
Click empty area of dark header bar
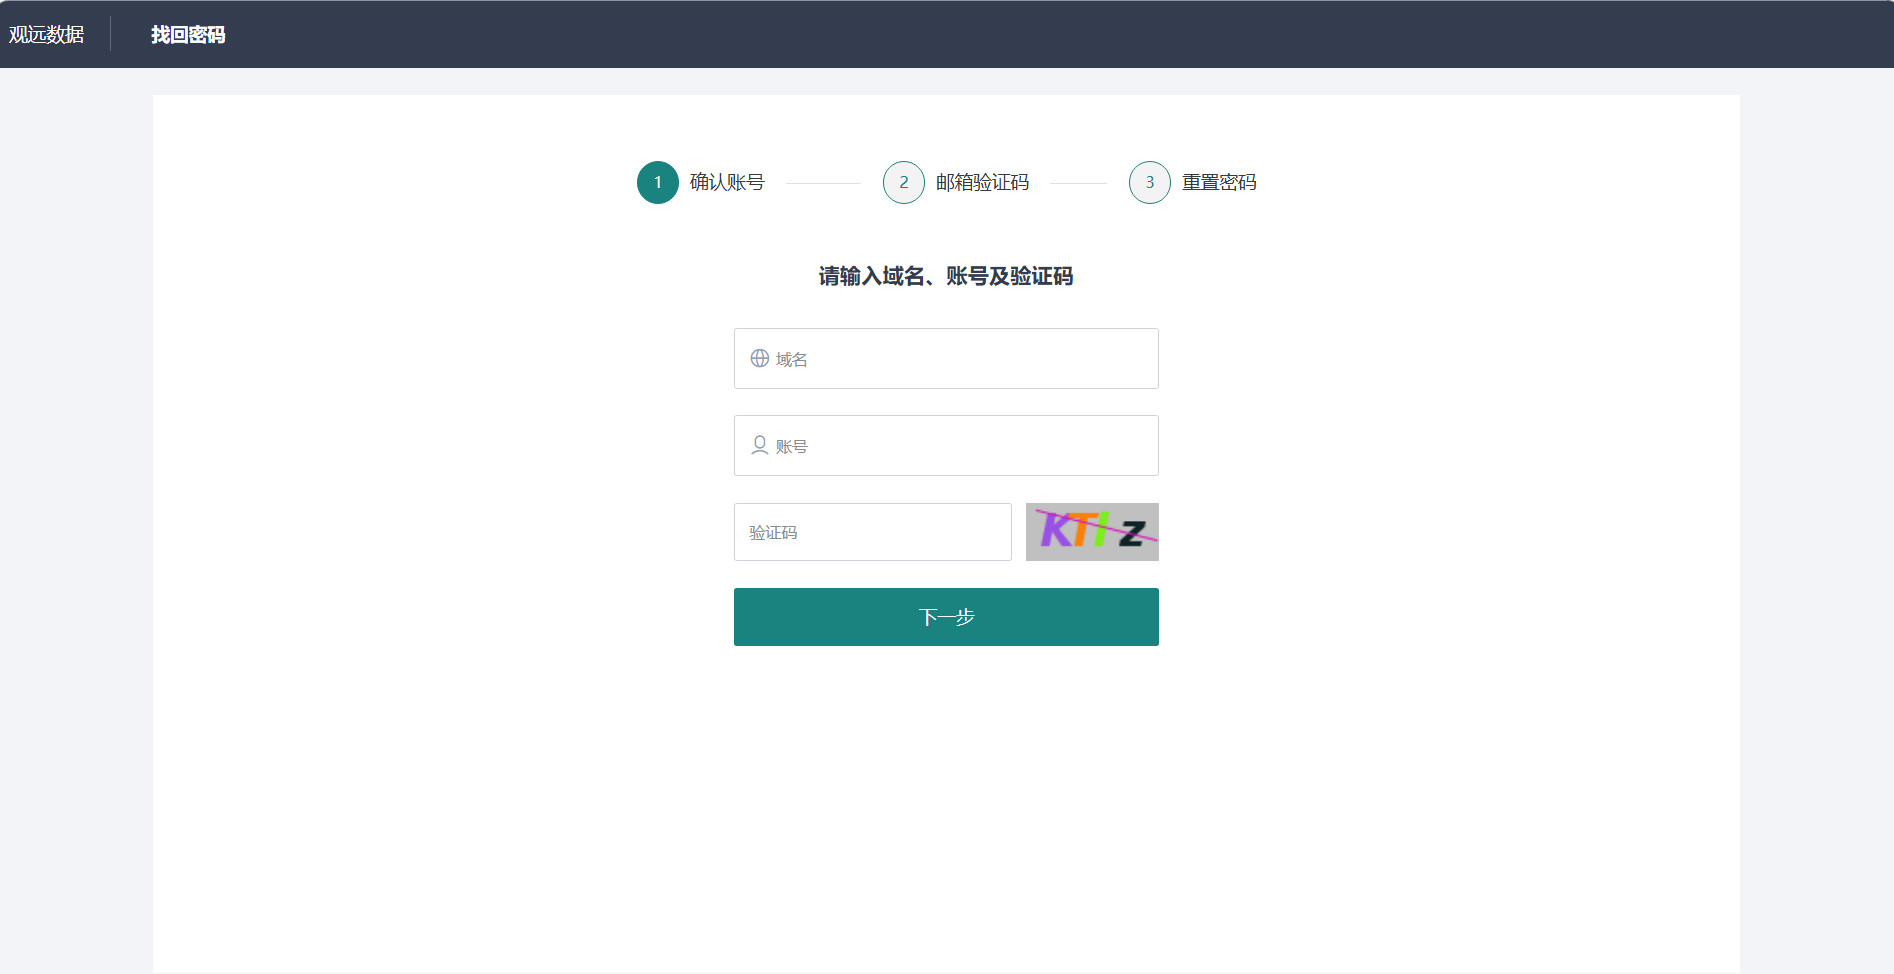click(1000, 35)
